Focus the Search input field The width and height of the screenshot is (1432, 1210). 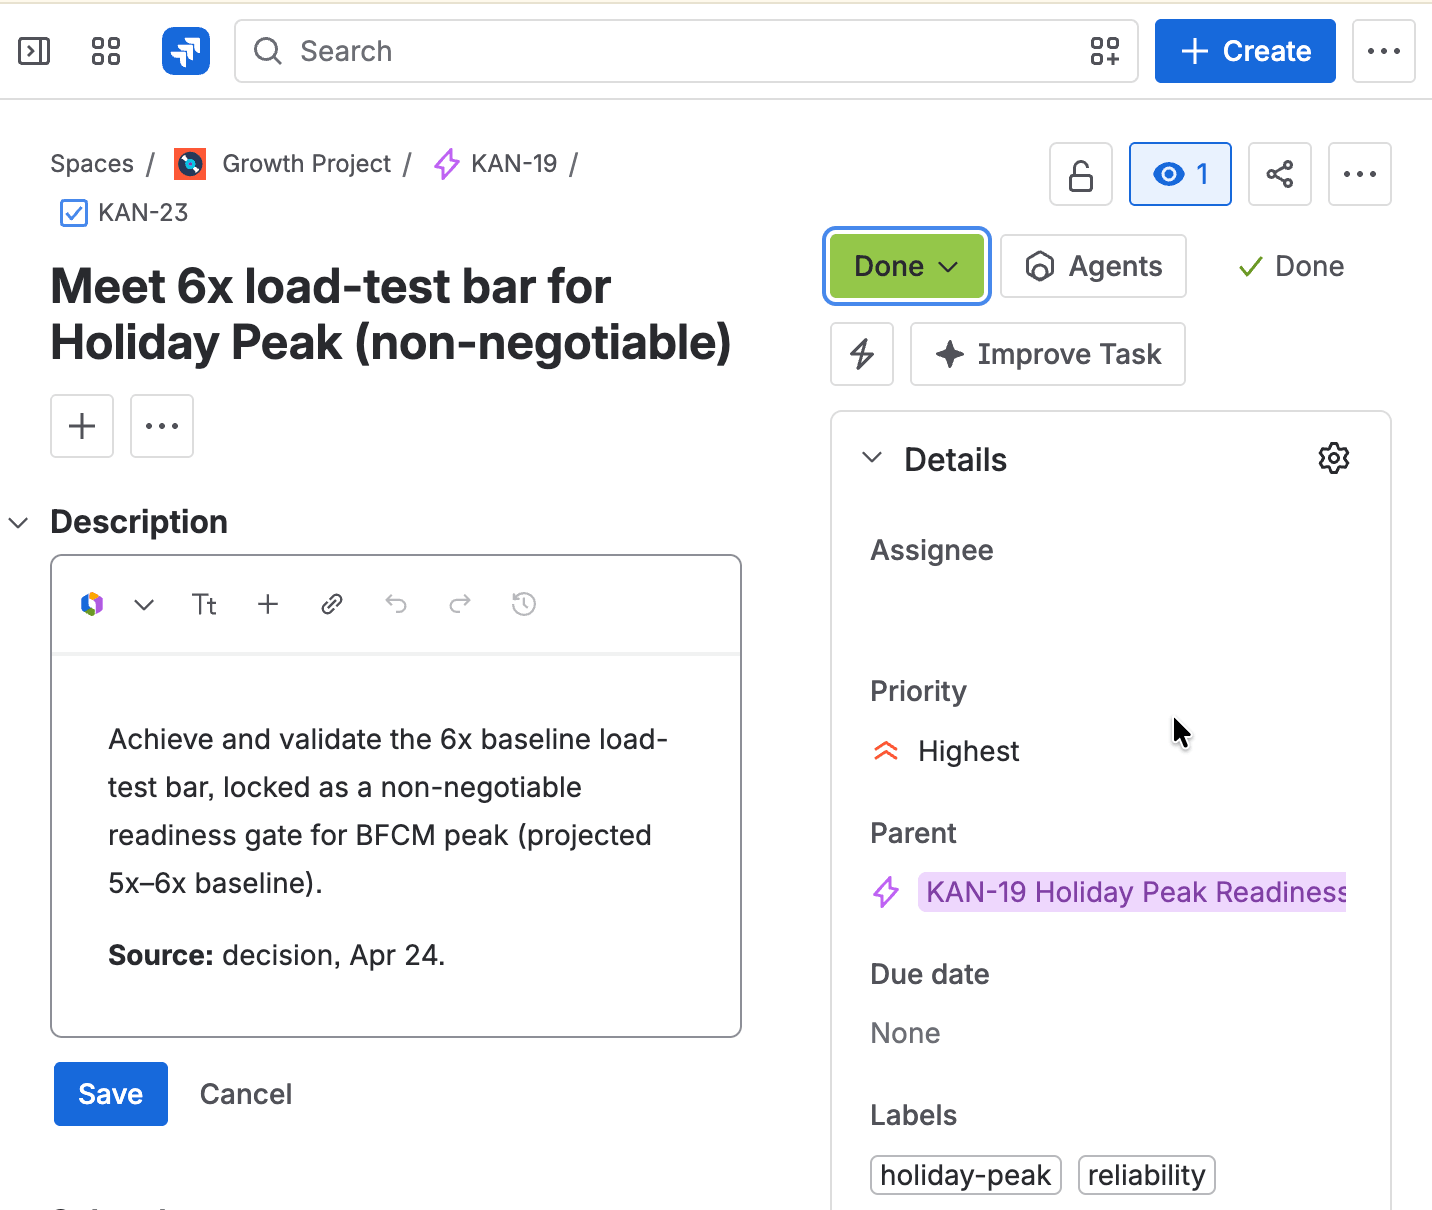click(686, 51)
